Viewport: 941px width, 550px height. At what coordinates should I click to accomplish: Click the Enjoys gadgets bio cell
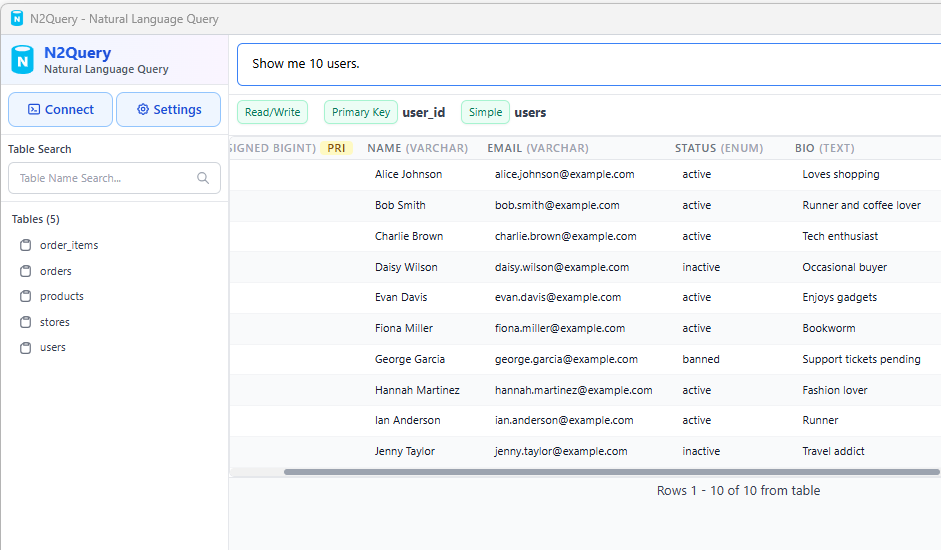click(840, 297)
